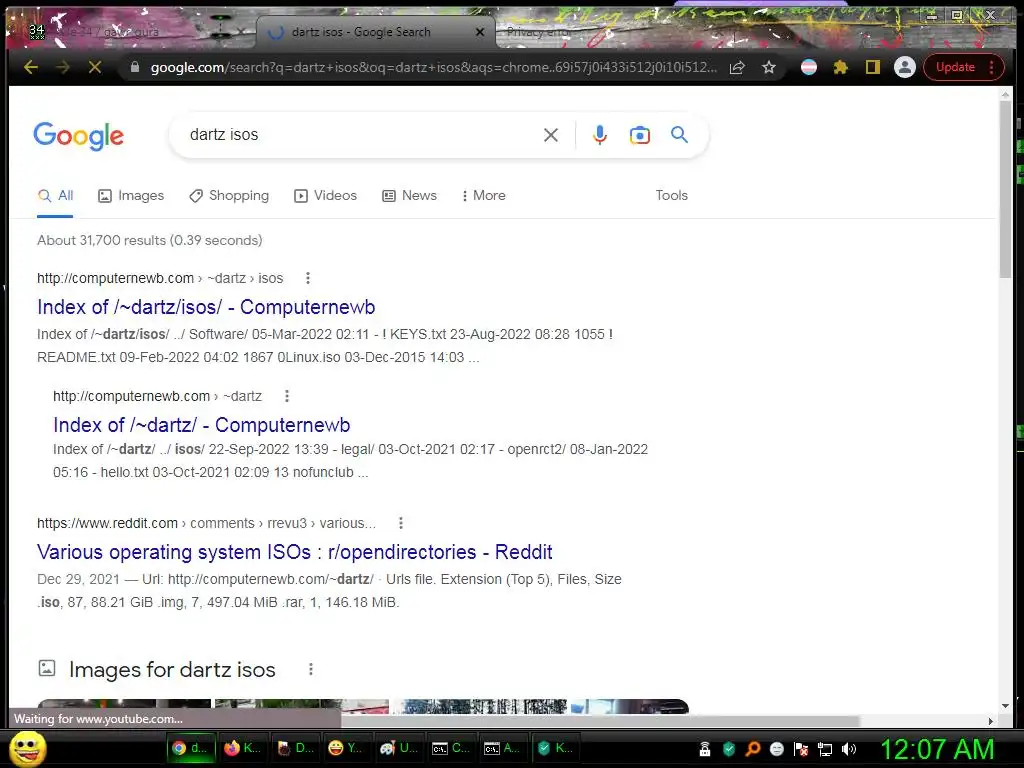Open the striped flag extension icon
The height and width of the screenshot is (768, 1024).
[808, 67]
